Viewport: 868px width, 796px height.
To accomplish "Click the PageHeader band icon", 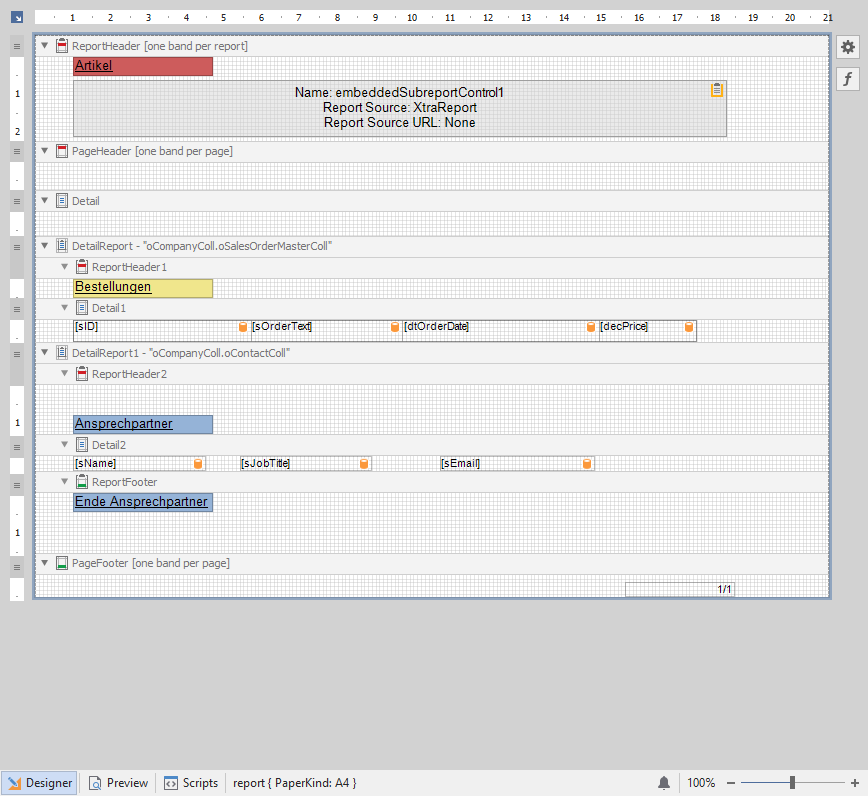I will (62, 151).
